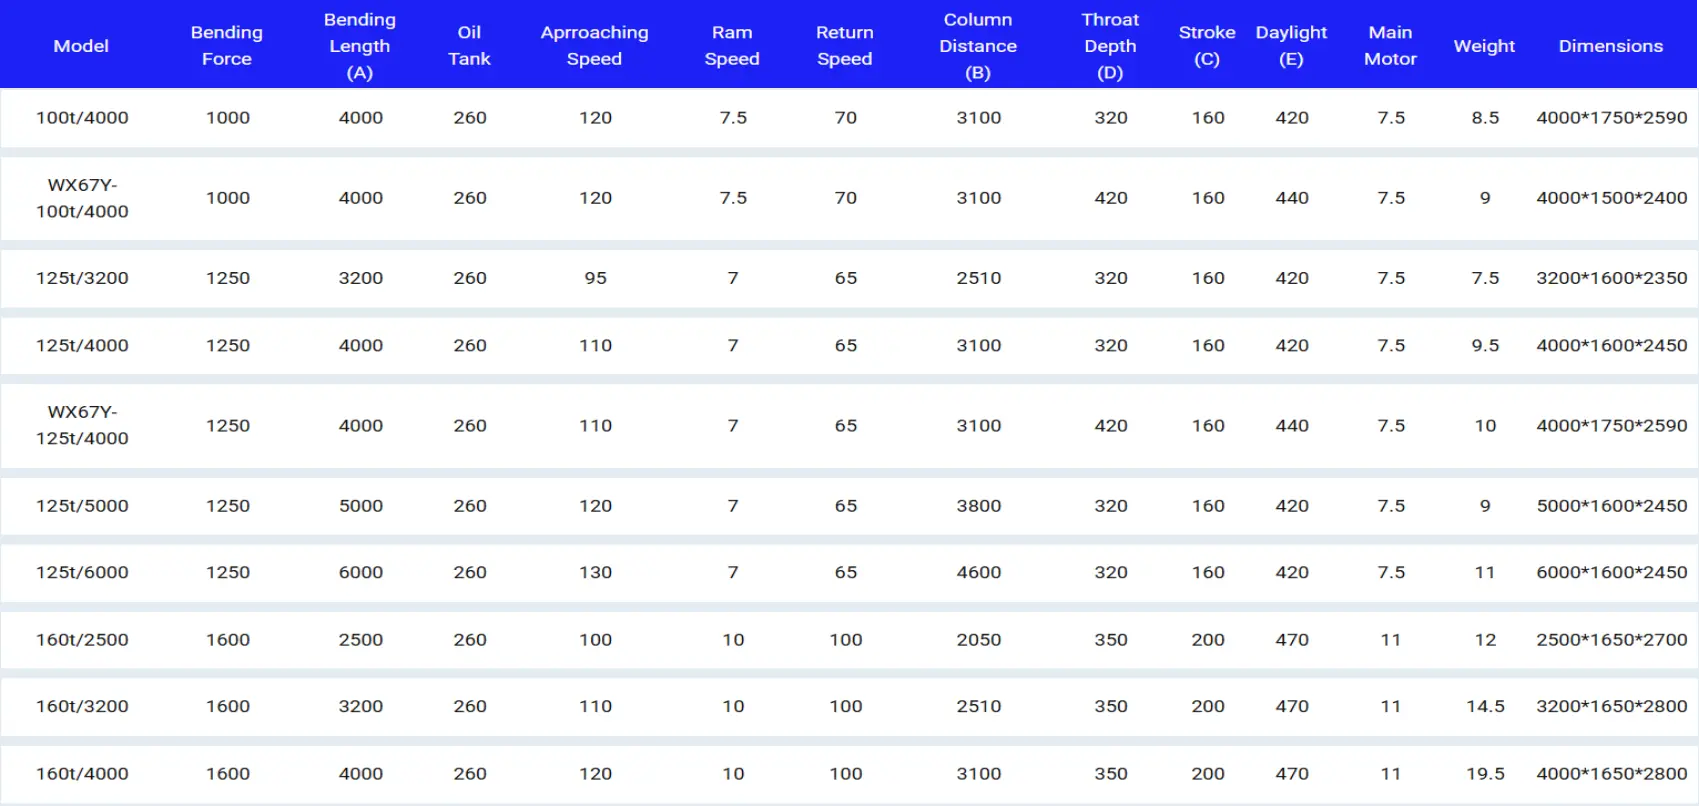Select the 3800 column distance cell

click(978, 506)
